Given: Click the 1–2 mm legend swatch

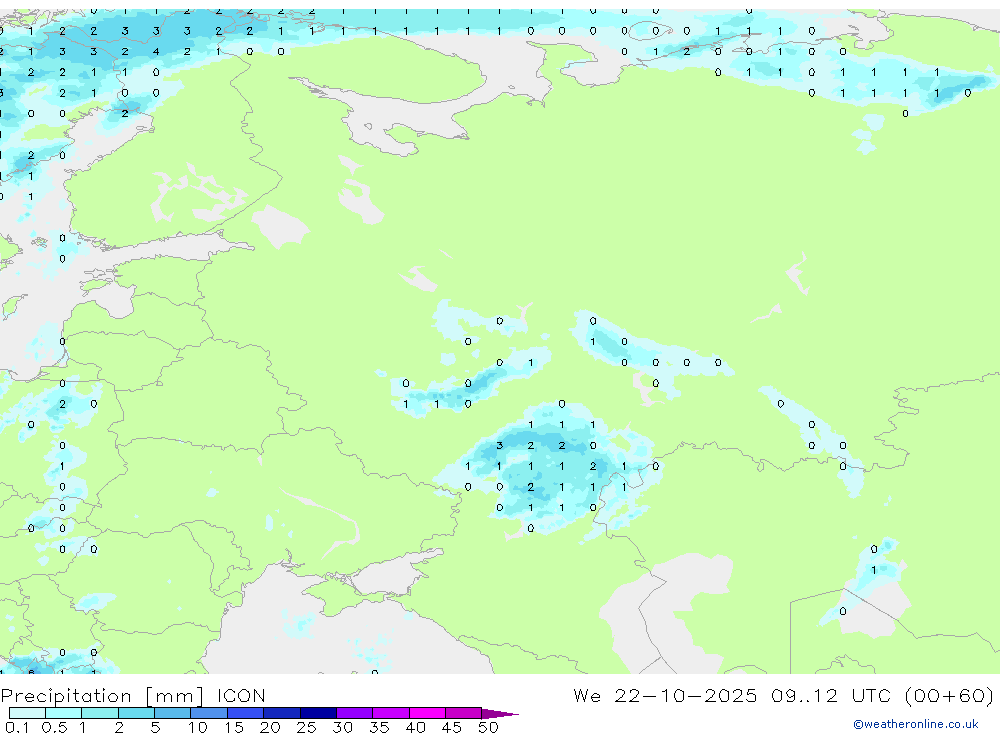Looking at the screenshot, I should (100, 713).
